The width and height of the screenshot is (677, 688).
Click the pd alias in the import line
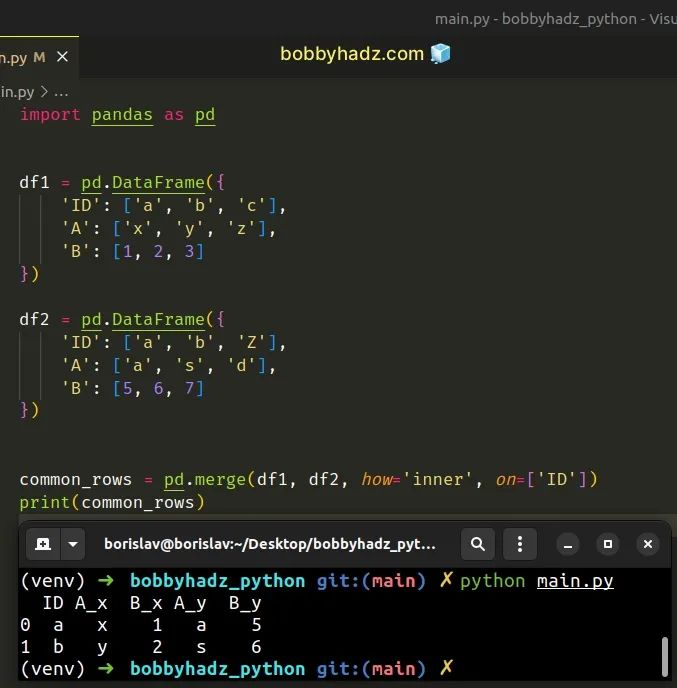click(x=205, y=115)
